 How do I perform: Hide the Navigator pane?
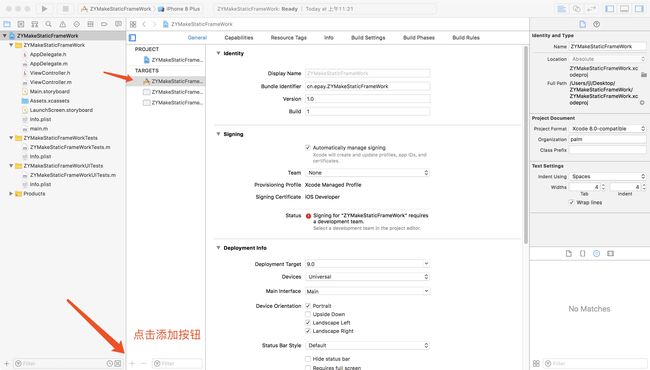[x=610, y=9]
